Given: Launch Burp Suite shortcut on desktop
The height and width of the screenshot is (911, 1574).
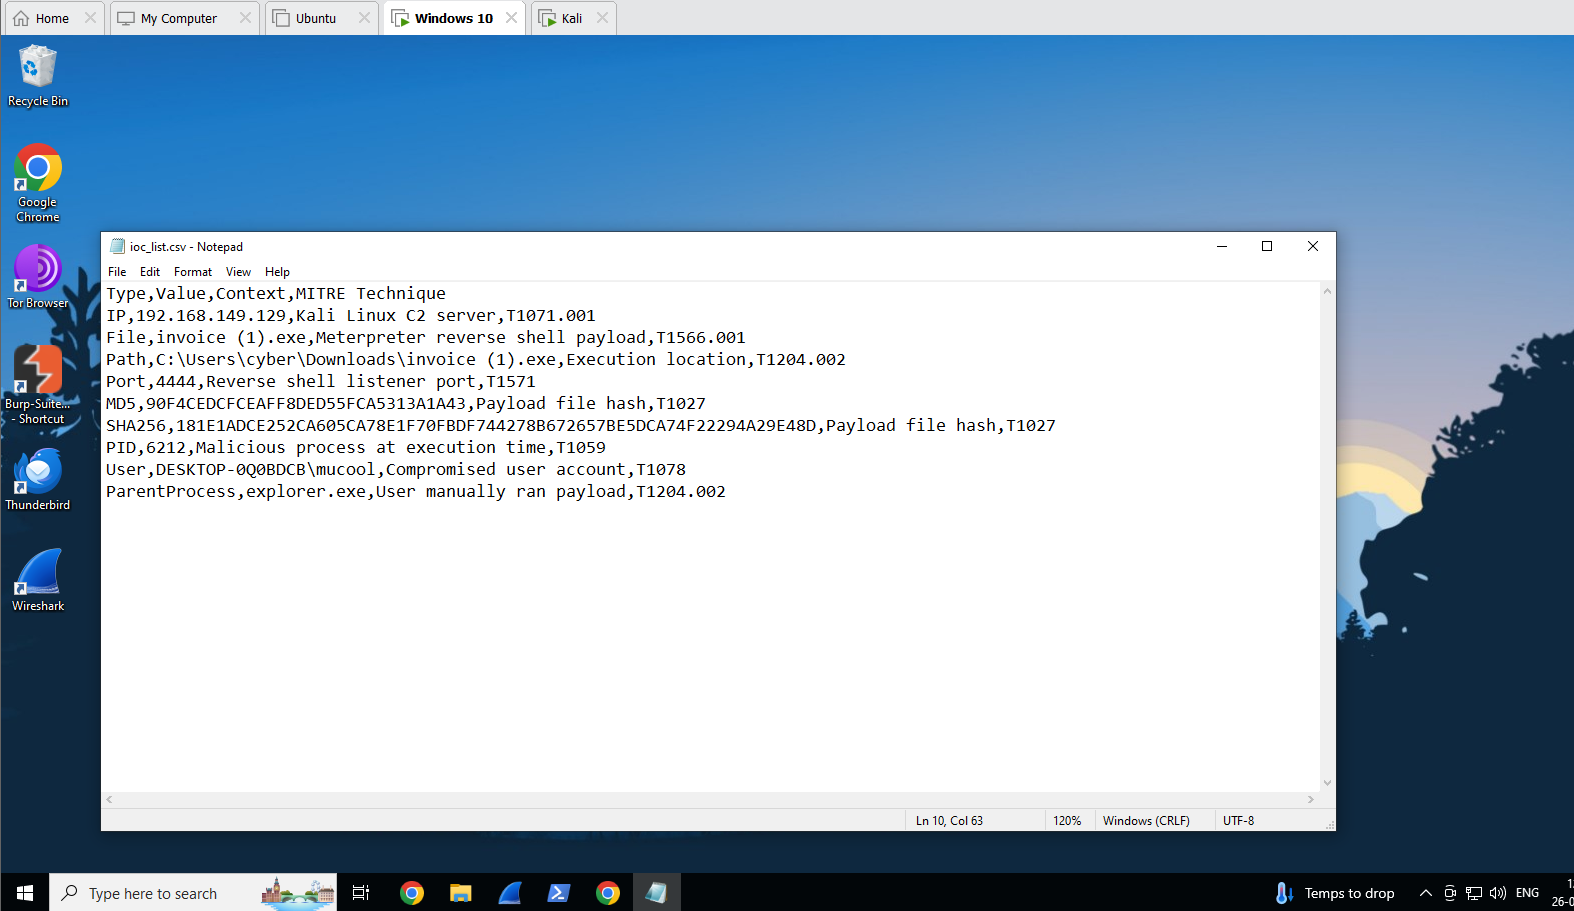Looking at the screenshot, I should [38, 385].
